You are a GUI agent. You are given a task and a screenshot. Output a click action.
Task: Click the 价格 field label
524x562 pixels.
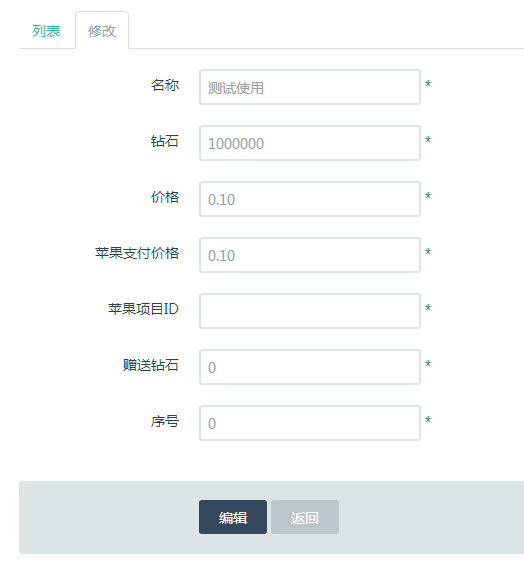click(165, 197)
